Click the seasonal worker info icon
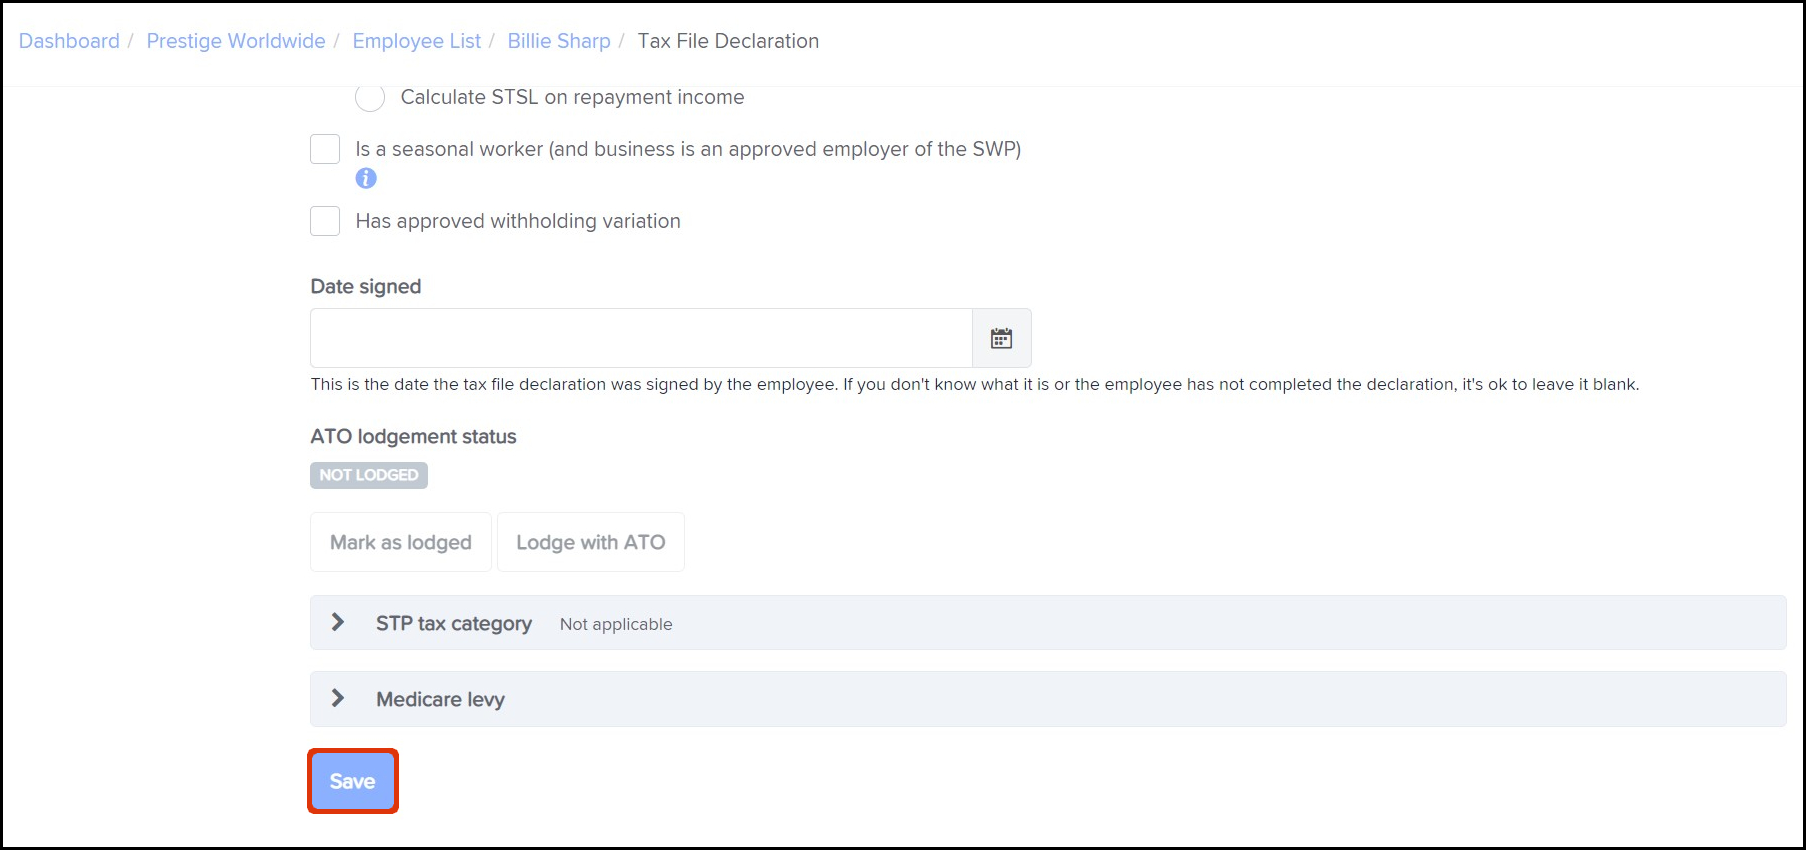The image size is (1806, 850). point(366,178)
